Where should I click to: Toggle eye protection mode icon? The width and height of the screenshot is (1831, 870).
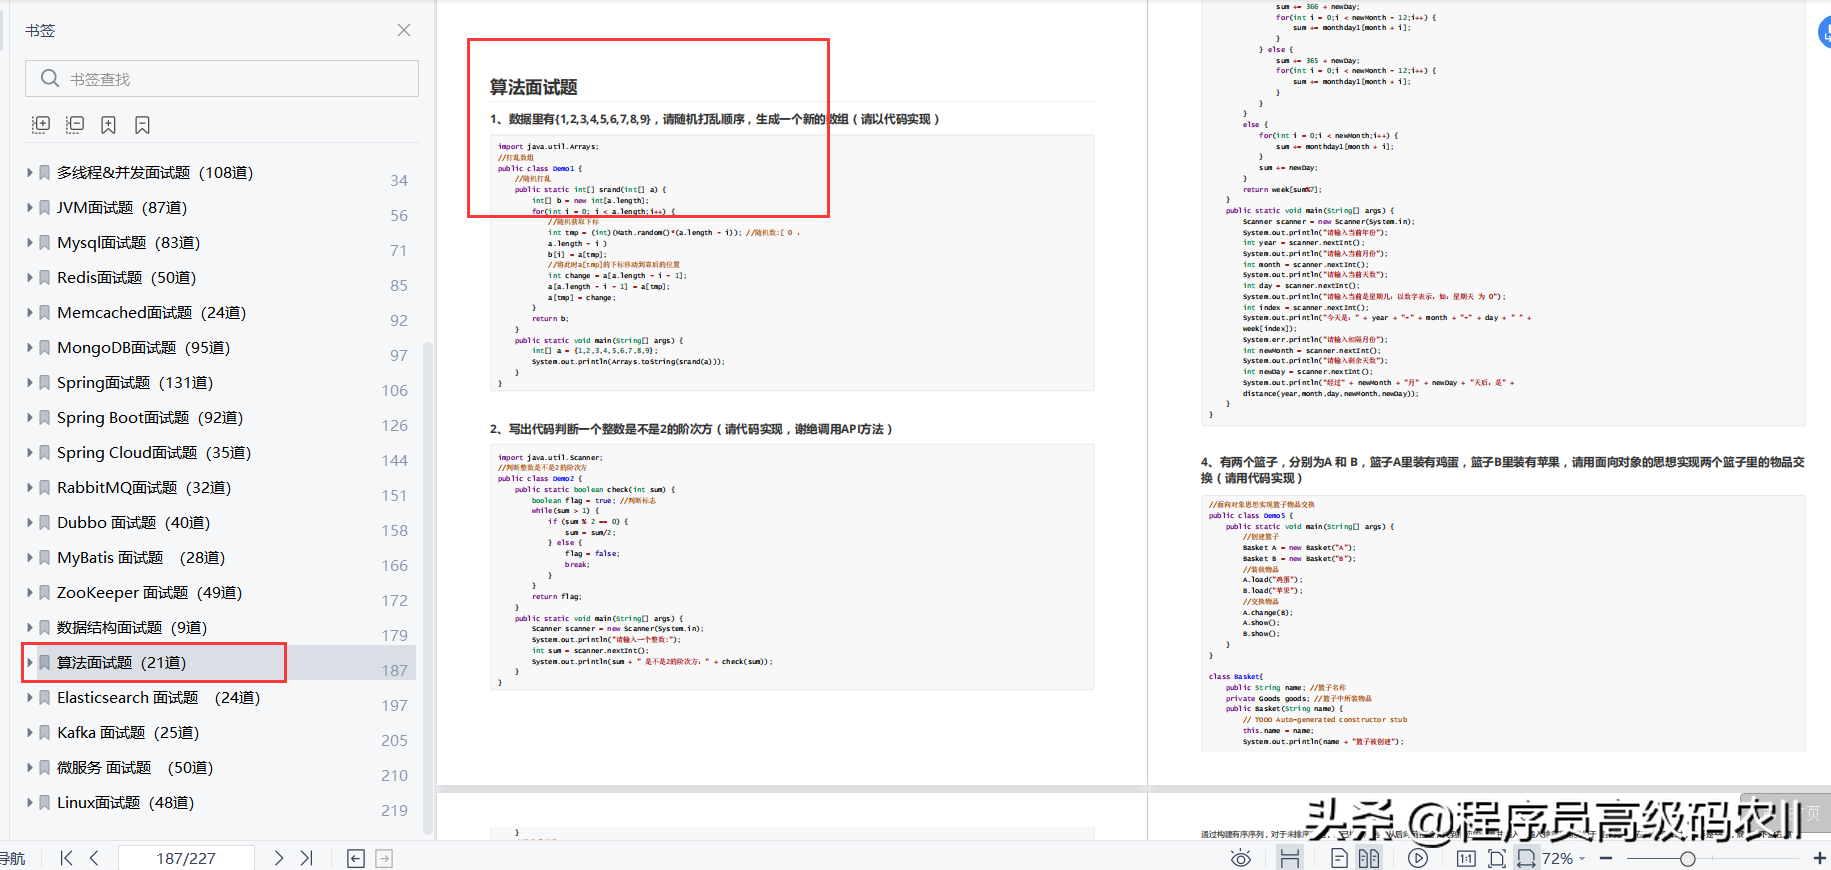point(1241,858)
